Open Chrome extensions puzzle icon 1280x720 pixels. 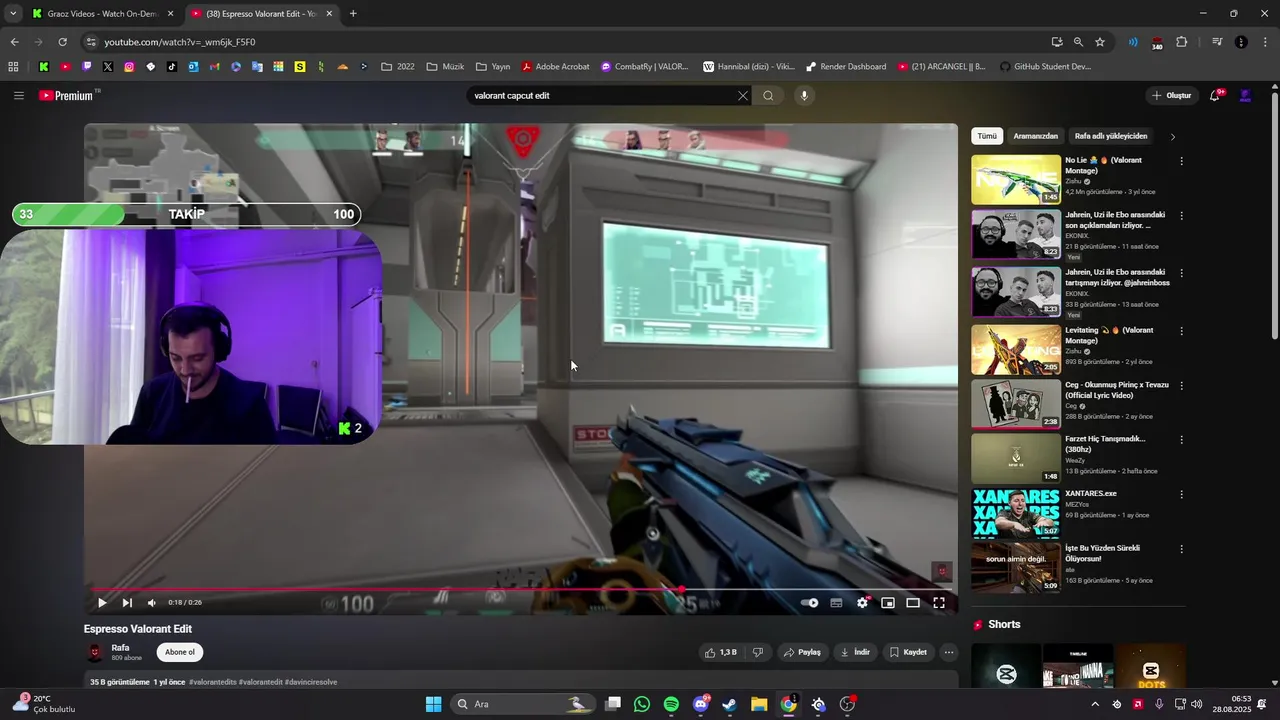(x=1181, y=42)
